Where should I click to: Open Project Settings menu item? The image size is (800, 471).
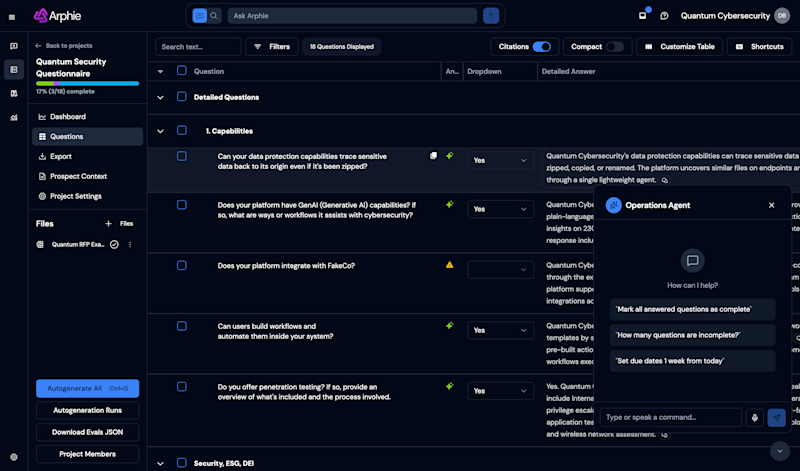[x=87, y=196]
